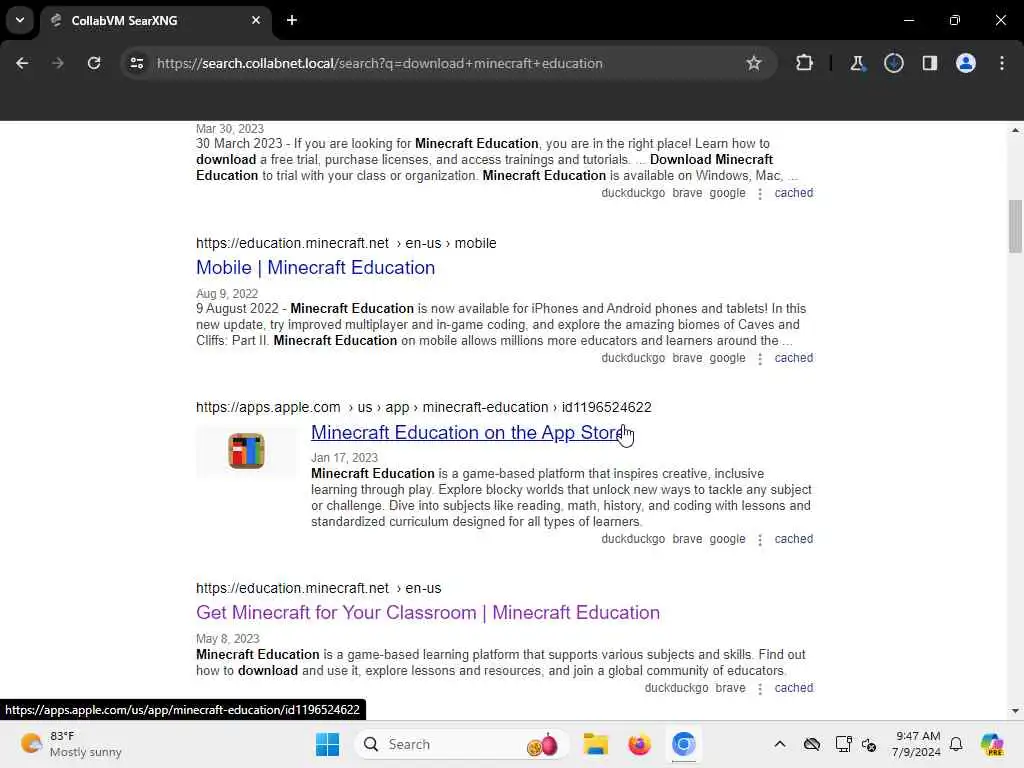This screenshot has width=1024, height=768.
Task: Open the Extensions puzzle icon
Action: pos(805,63)
